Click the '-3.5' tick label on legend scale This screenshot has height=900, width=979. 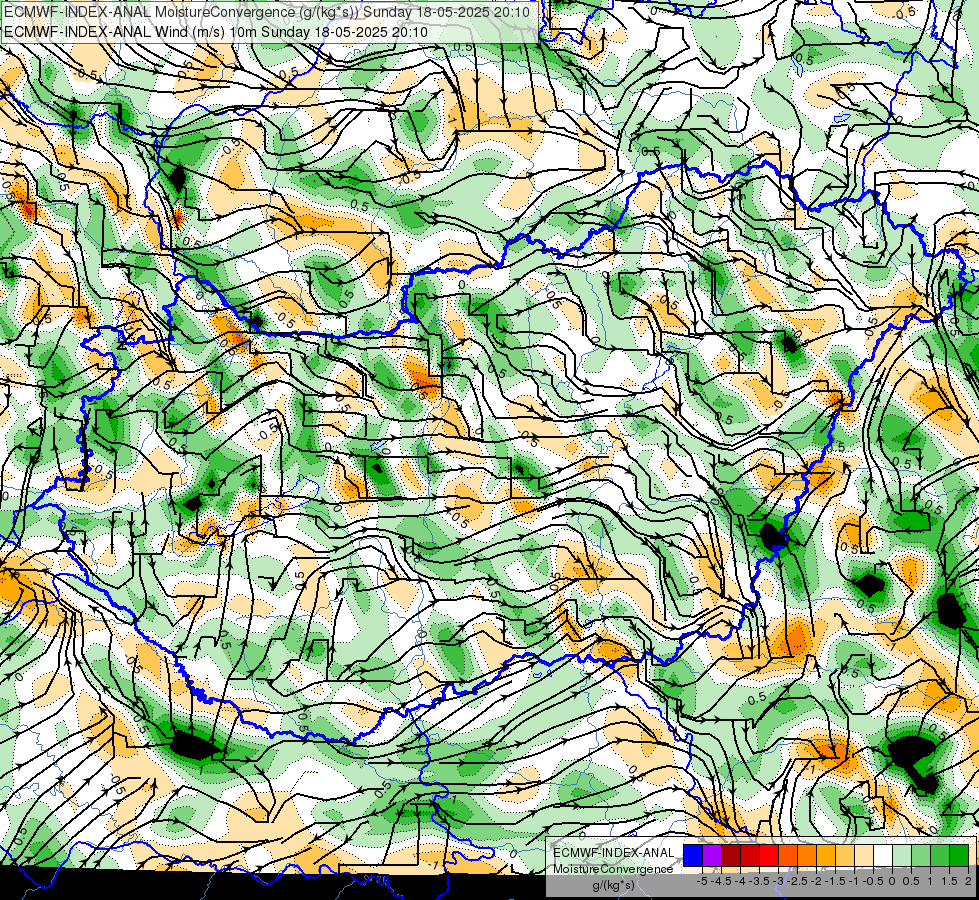[760, 881]
